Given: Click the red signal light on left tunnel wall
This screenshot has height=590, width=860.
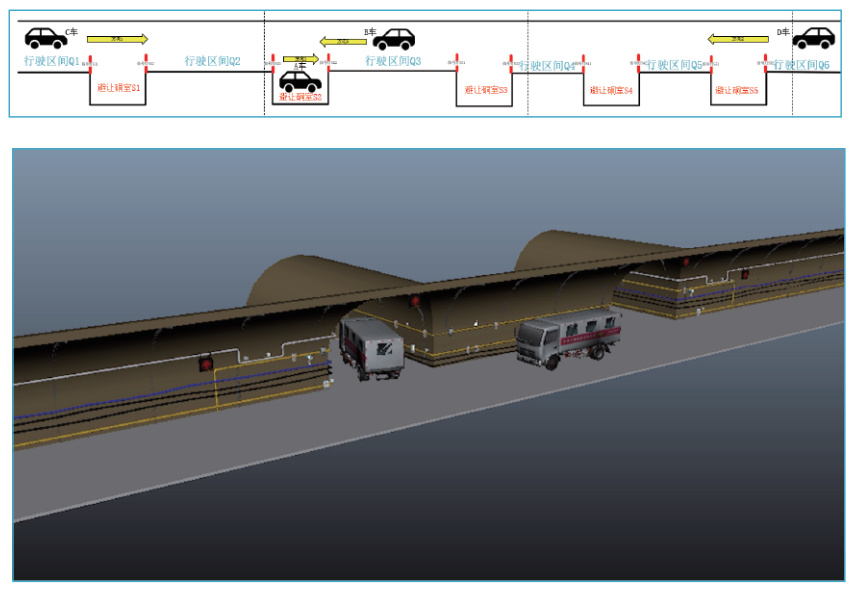Looking at the screenshot, I should pyautogui.click(x=207, y=364).
